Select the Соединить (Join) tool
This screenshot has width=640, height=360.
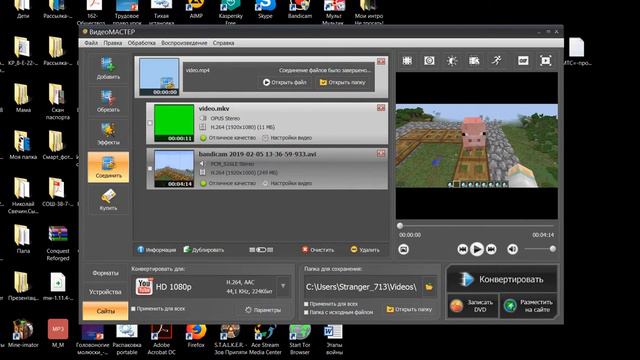click(x=108, y=167)
